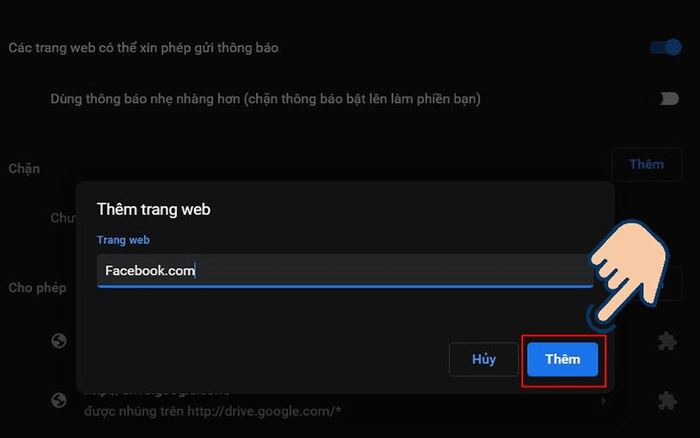Viewport: 700px width, 438px height.
Task: Click 'được nhúng trên http://drive.google.com/*' text
Action: point(212,411)
